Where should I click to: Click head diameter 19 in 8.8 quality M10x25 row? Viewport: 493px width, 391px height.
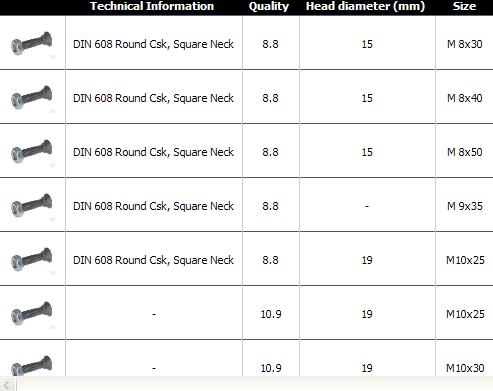[367, 260]
